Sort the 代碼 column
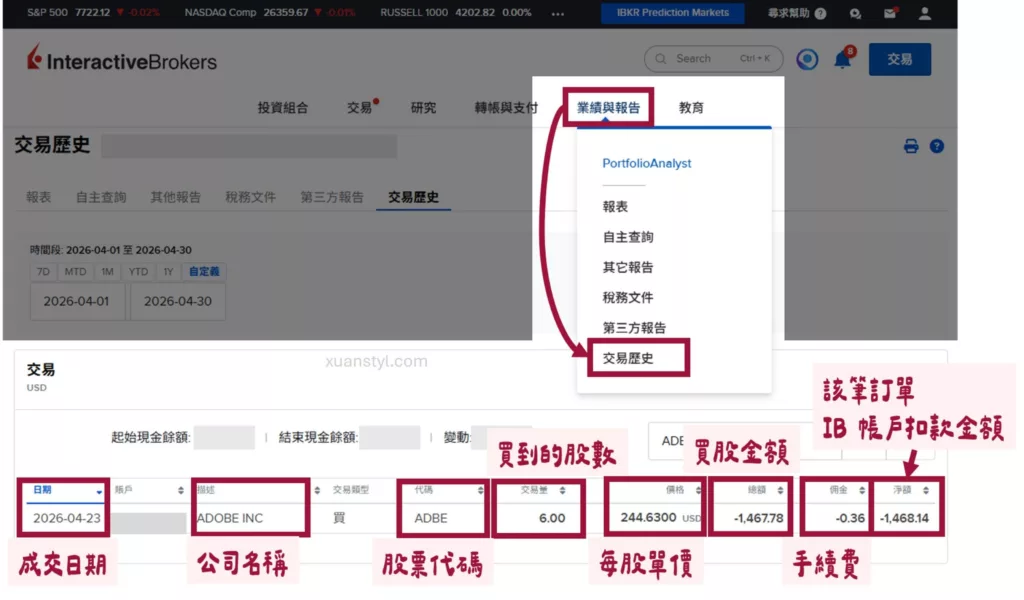This screenshot has width=1024, height=600. [x=480, y=490]
